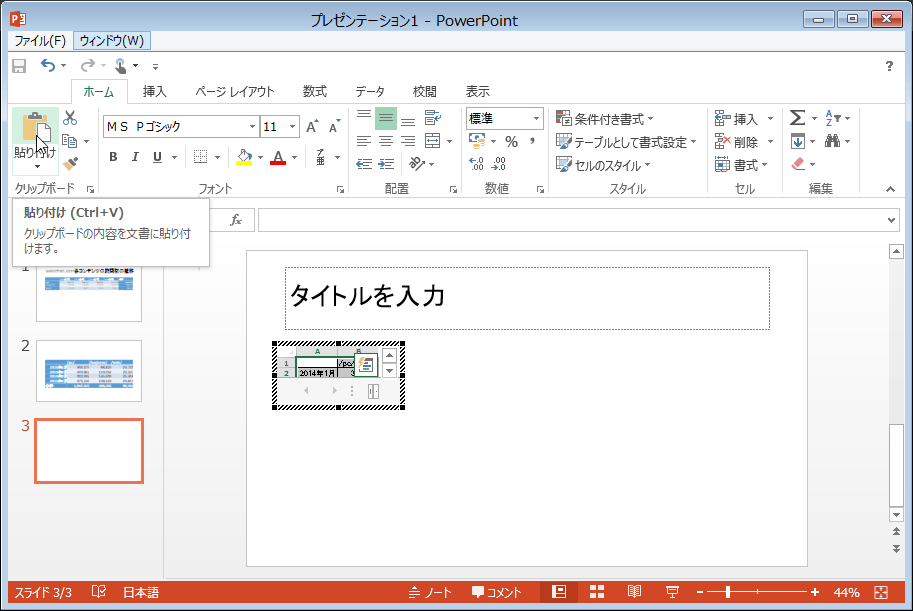Open the セルのスタイル dropdown
913x611 pixels.
(x=603, y=165)
